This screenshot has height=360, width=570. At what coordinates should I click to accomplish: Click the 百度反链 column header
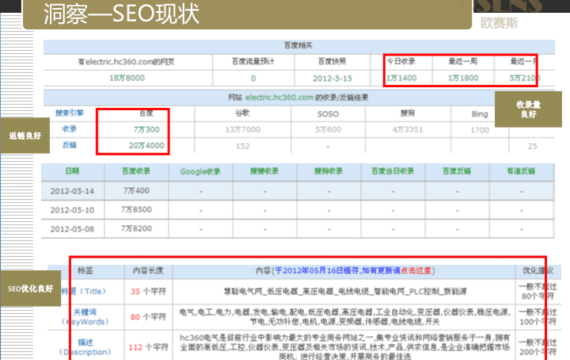click(457, 171)
